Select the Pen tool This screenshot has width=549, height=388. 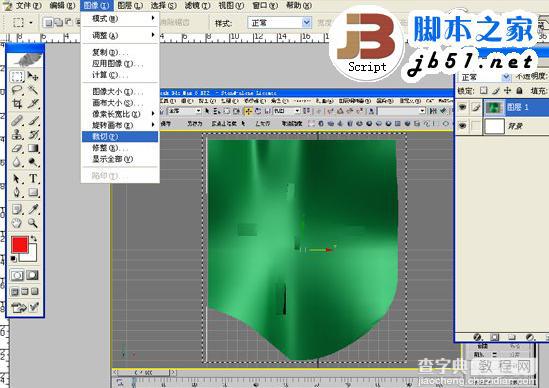[17, 192]
